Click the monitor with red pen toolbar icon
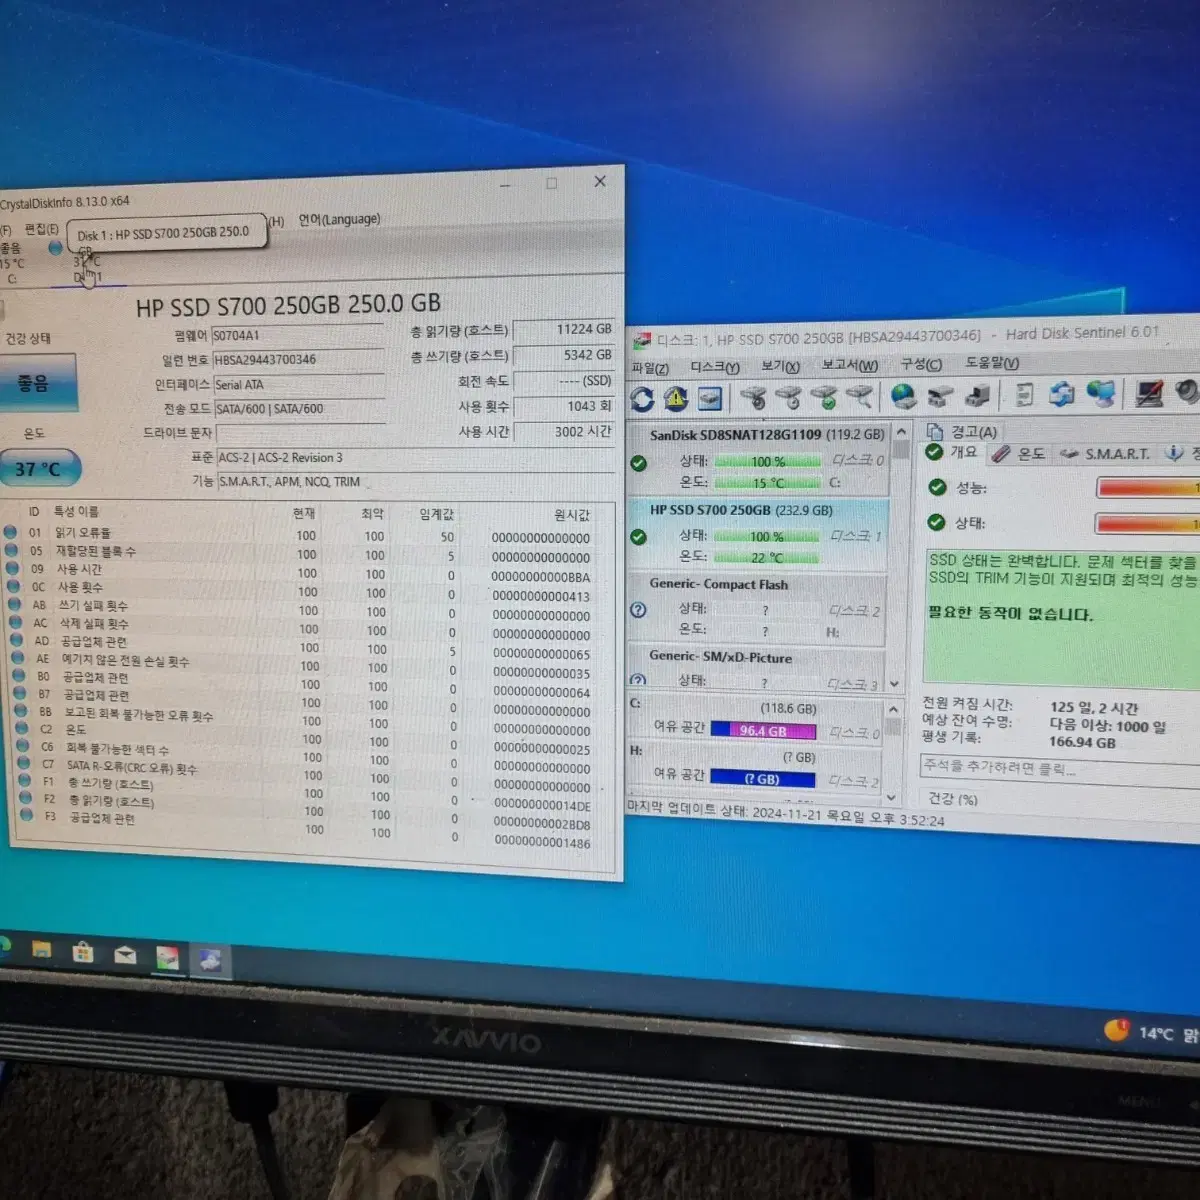The height and width of the screenshot is (1200, 1200). pyautogui.click(x=1149, y=393)
